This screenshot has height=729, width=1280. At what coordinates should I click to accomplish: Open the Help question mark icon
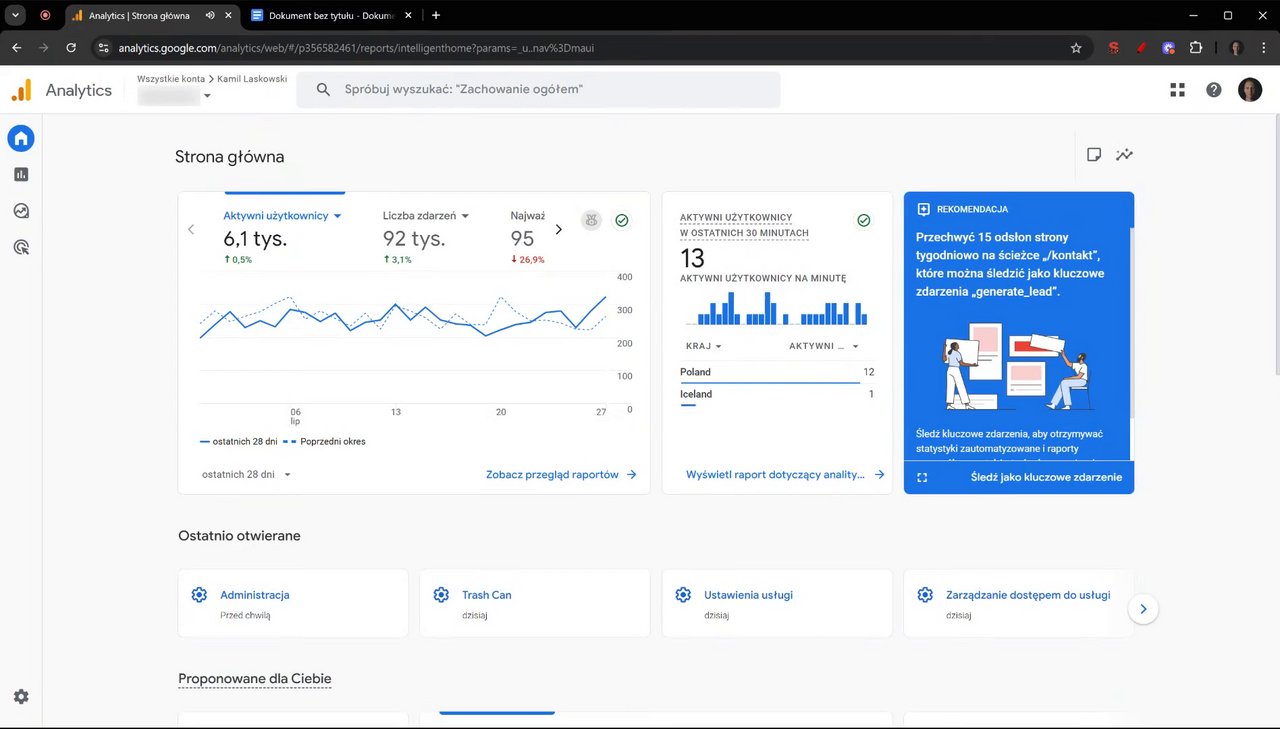pos(1213,90)
